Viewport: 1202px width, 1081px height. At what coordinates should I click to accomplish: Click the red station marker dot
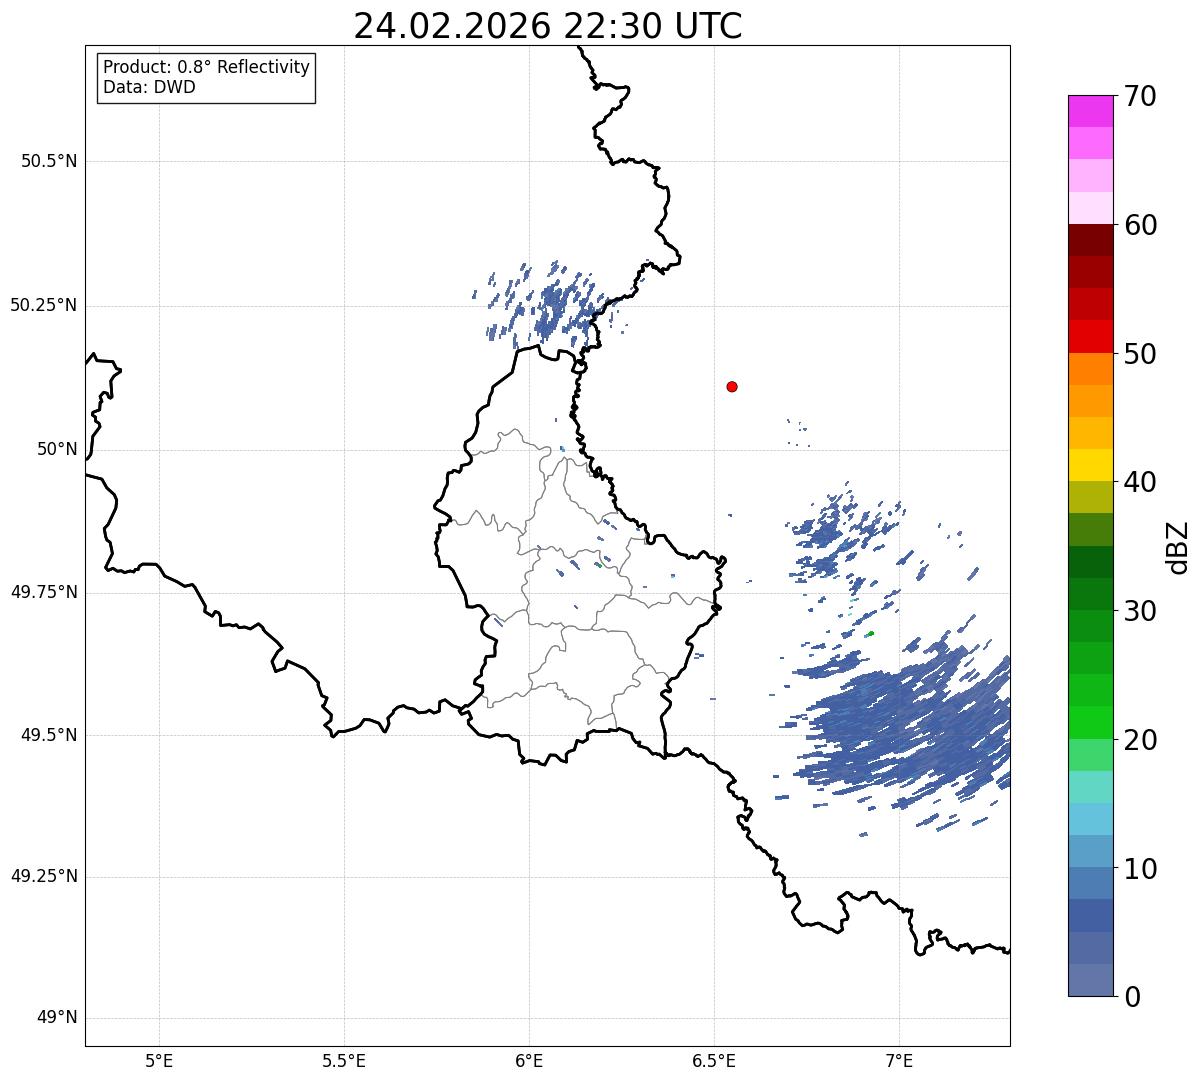732,386
